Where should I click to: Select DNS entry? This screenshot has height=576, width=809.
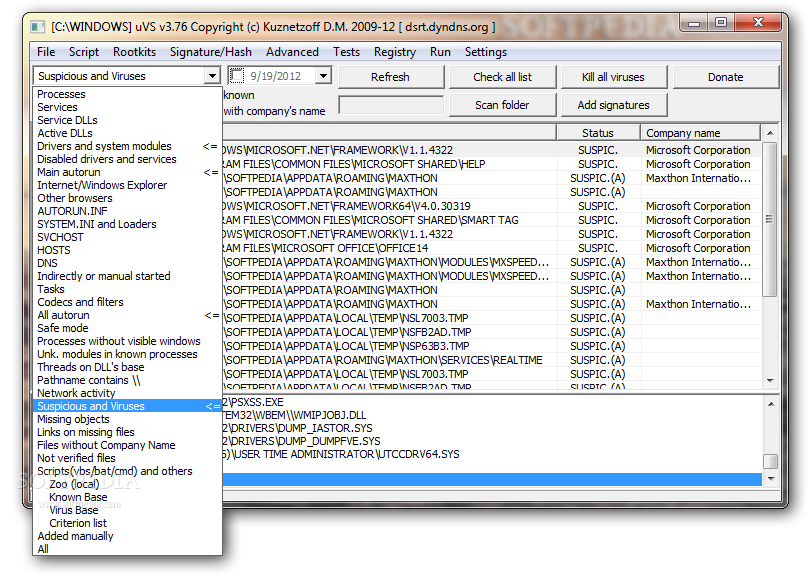[127, 263]
